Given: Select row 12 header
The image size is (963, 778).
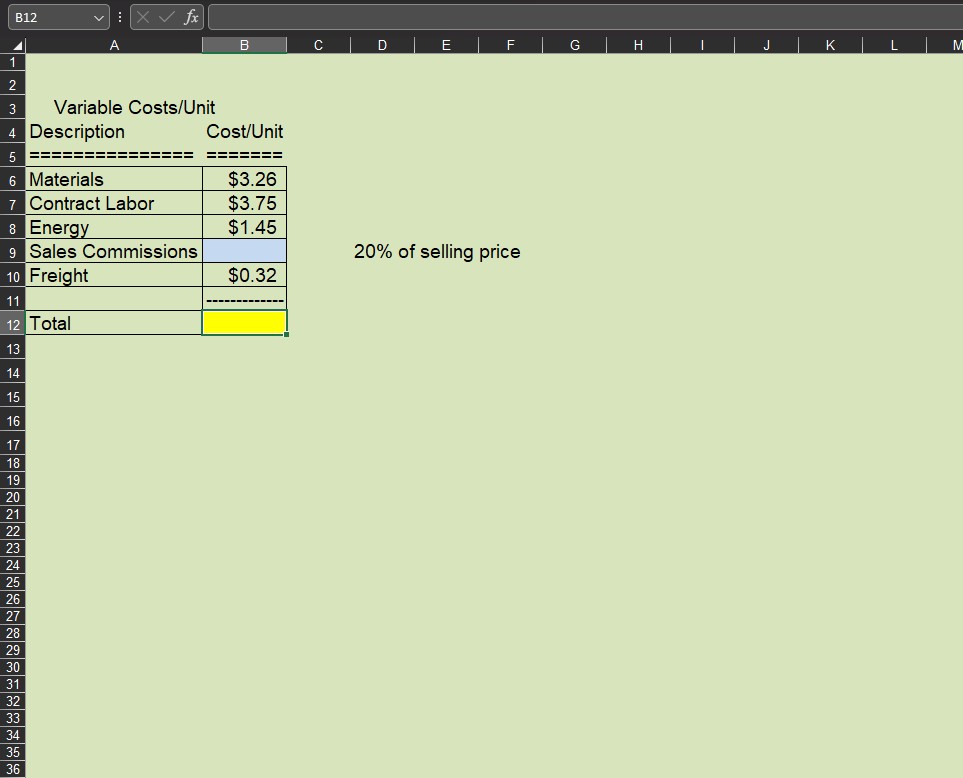Looking at the screenshot, I should tap(12, 324).
